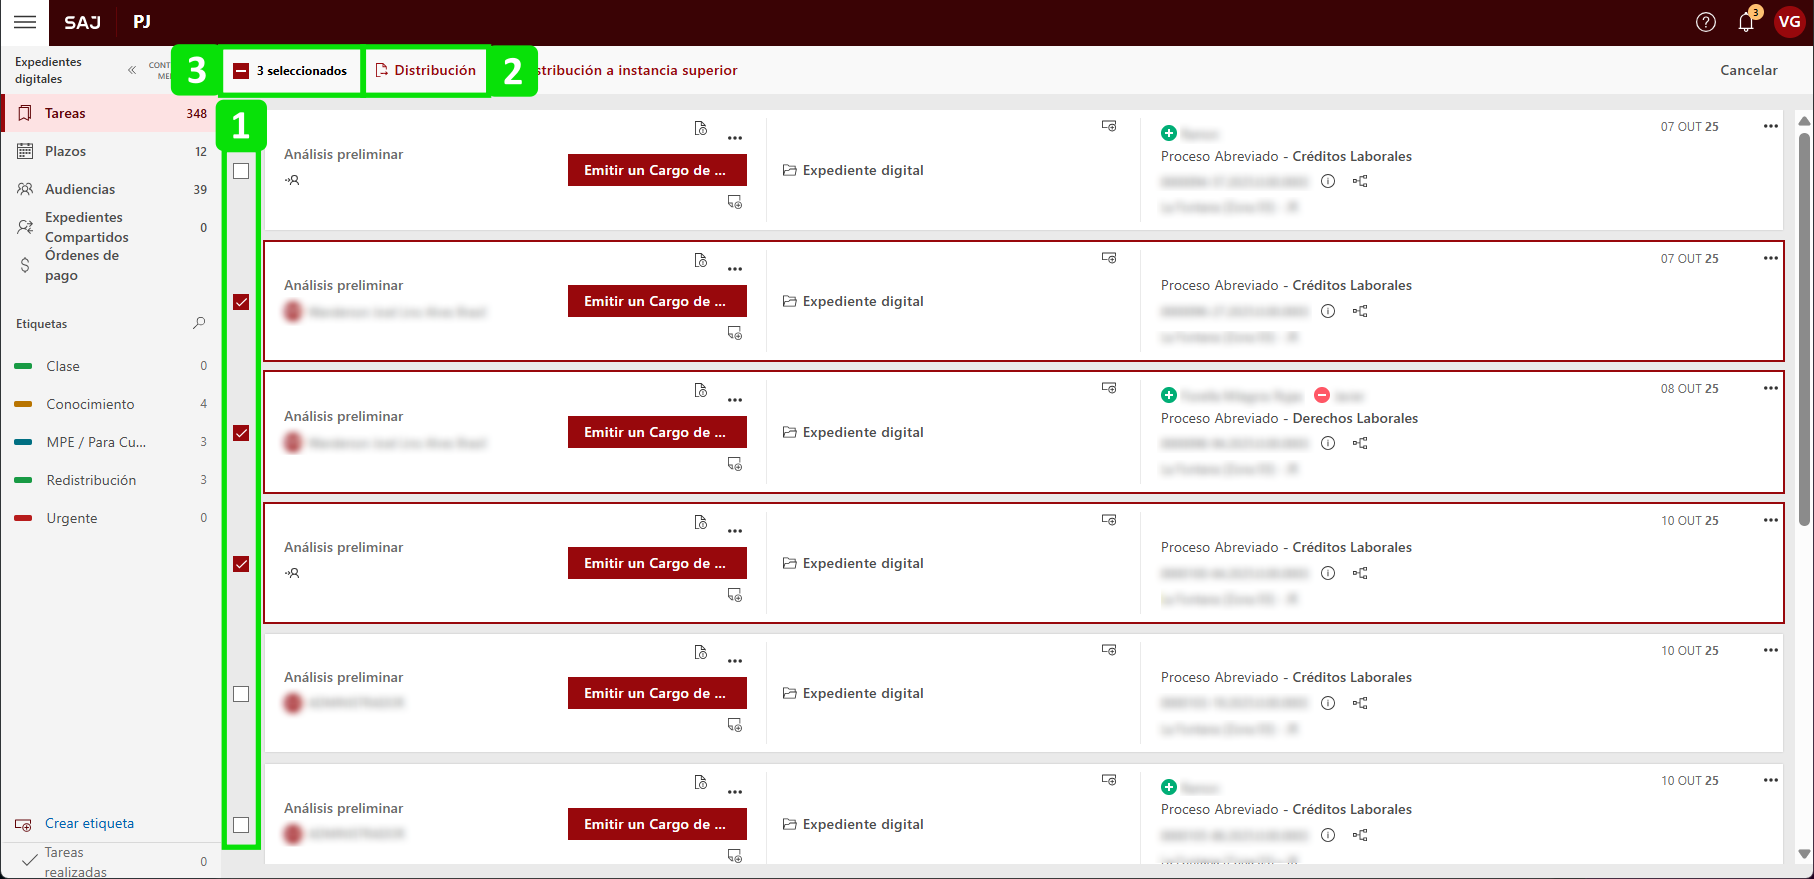The width and height of the screenshot is (1814, 879).
Task: Click the Crear etiqueta link
Action: click(89, 823)
